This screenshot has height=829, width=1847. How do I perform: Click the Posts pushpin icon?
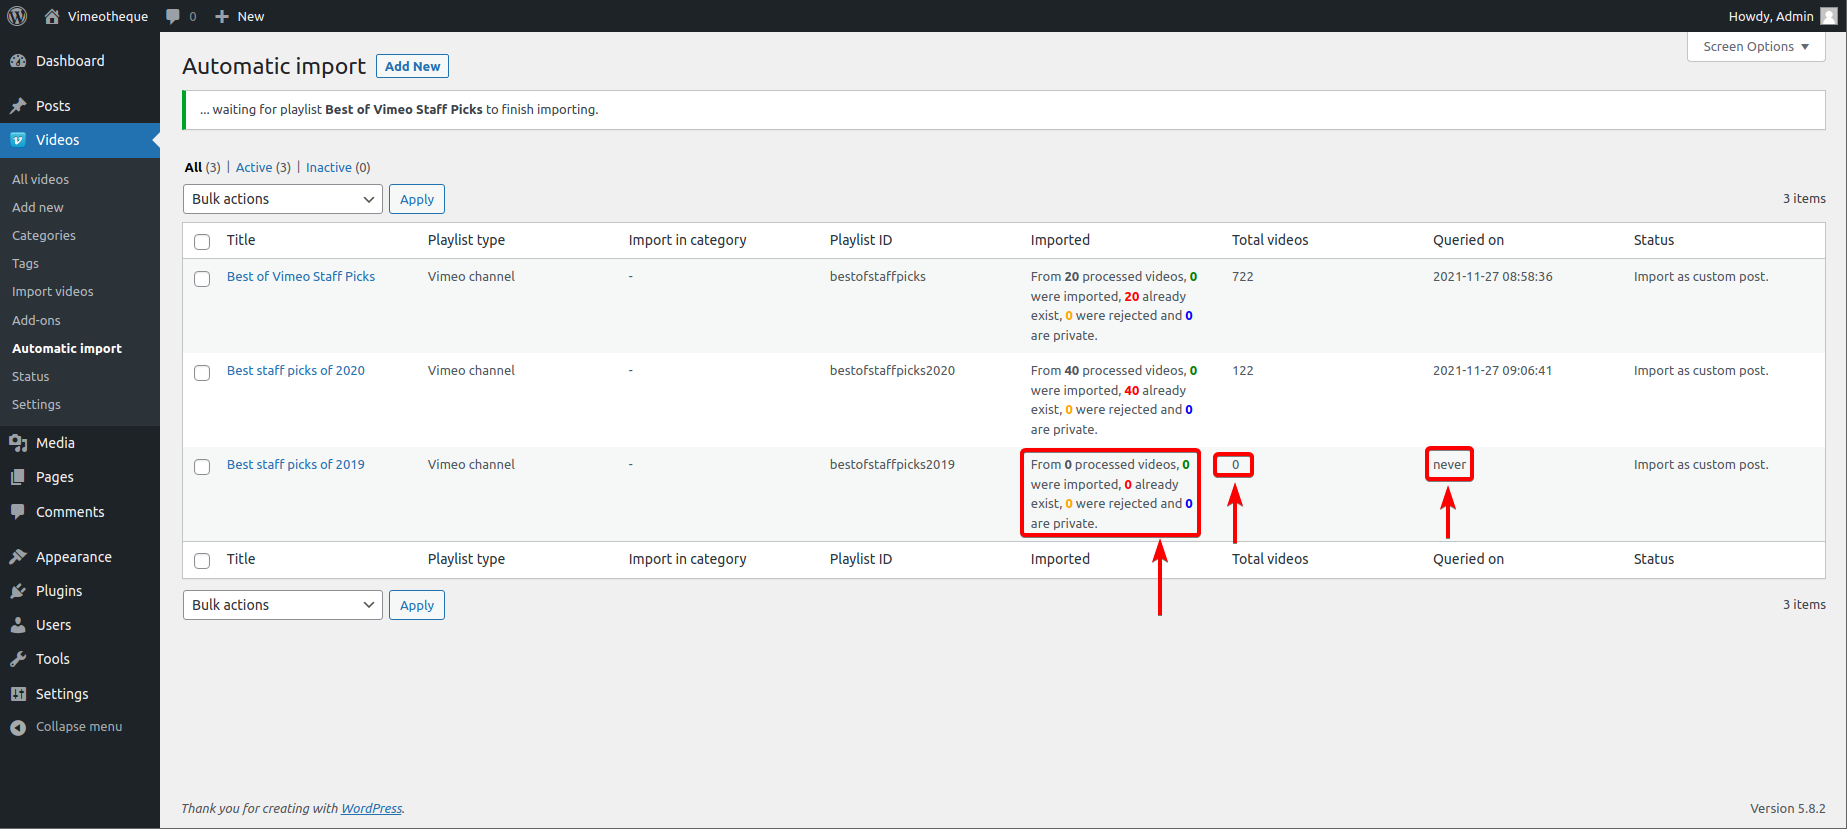coord(18,106)
